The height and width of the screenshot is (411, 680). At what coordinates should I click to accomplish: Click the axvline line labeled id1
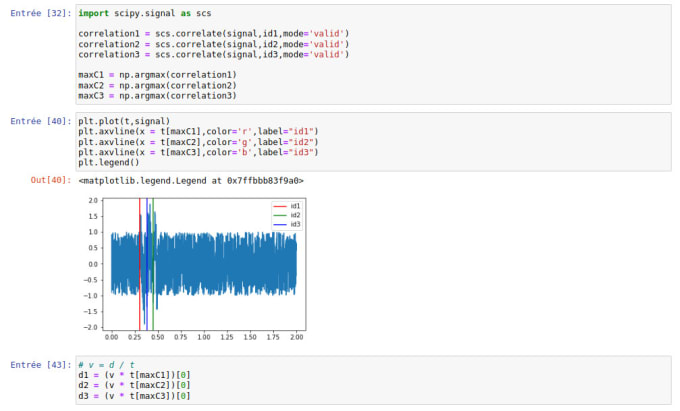point(198,131)
